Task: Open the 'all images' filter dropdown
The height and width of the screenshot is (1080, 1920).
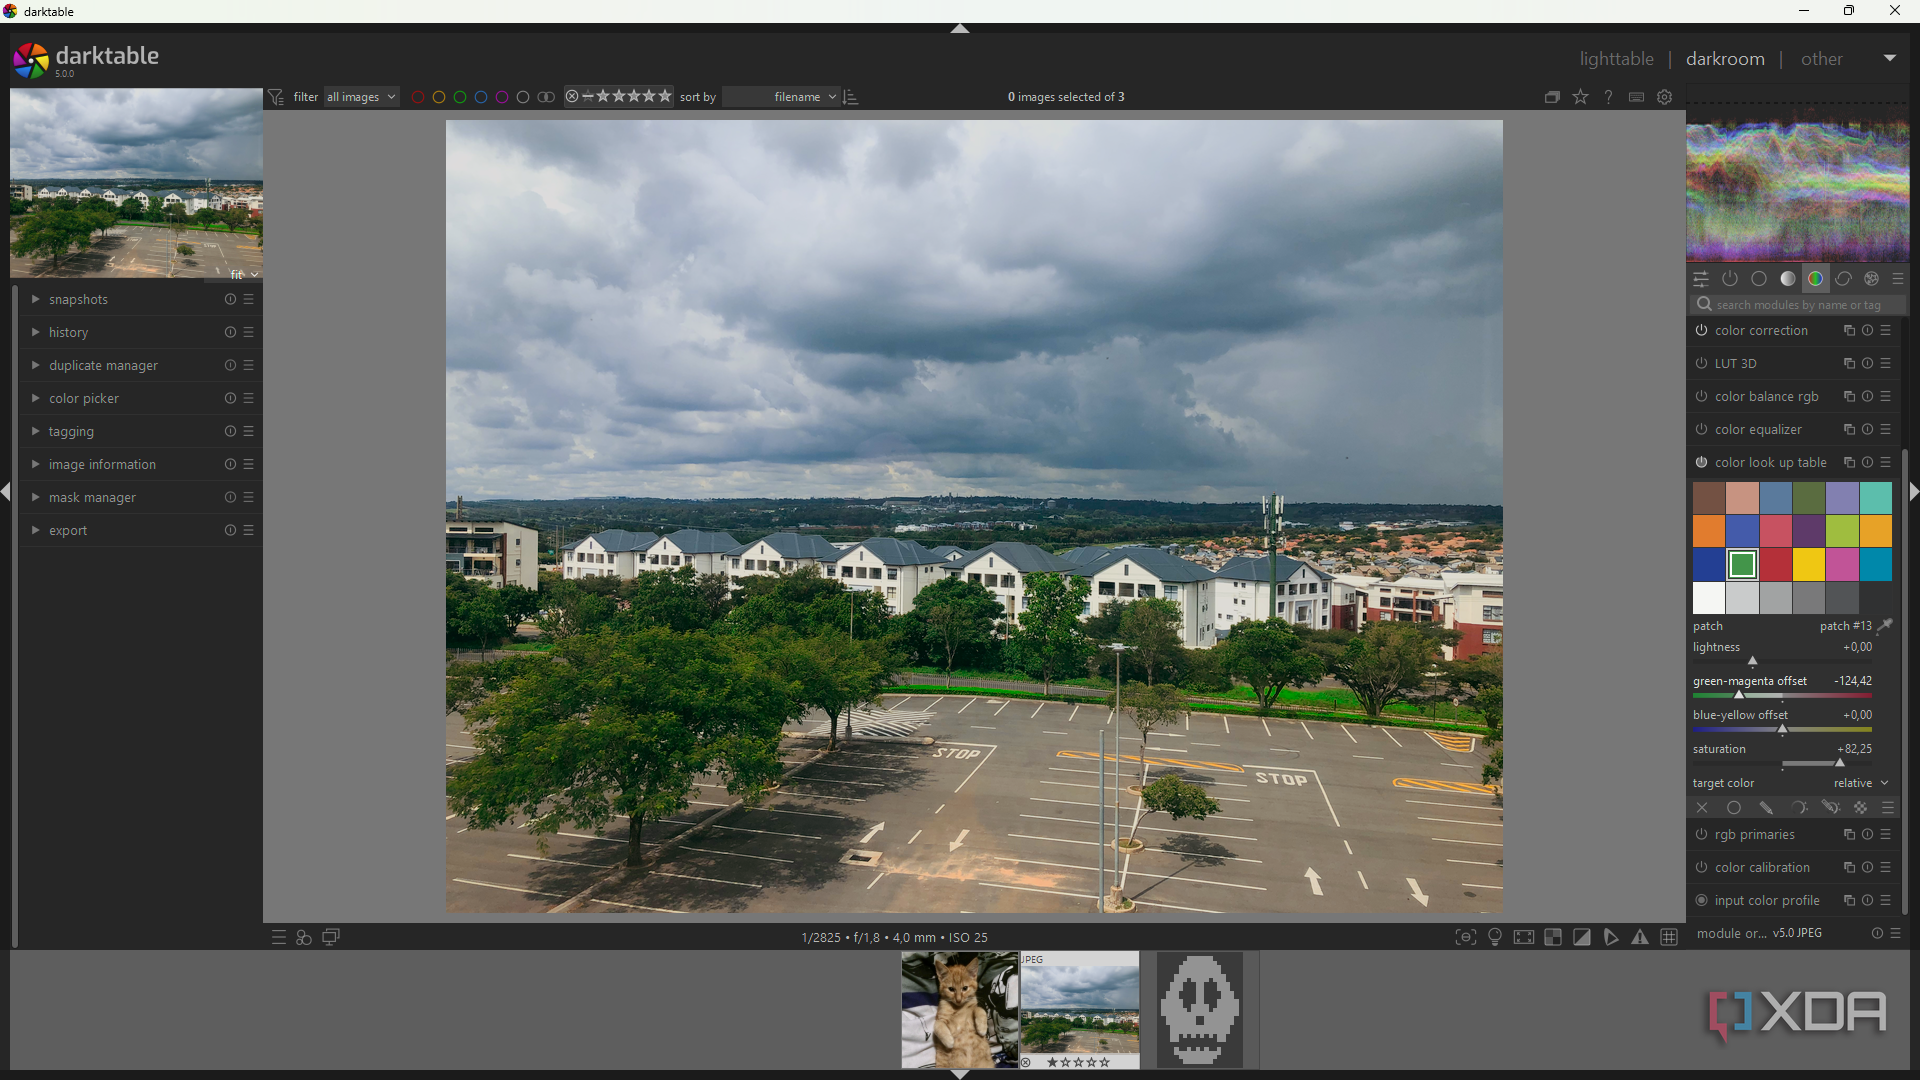Action: point(362,97)
